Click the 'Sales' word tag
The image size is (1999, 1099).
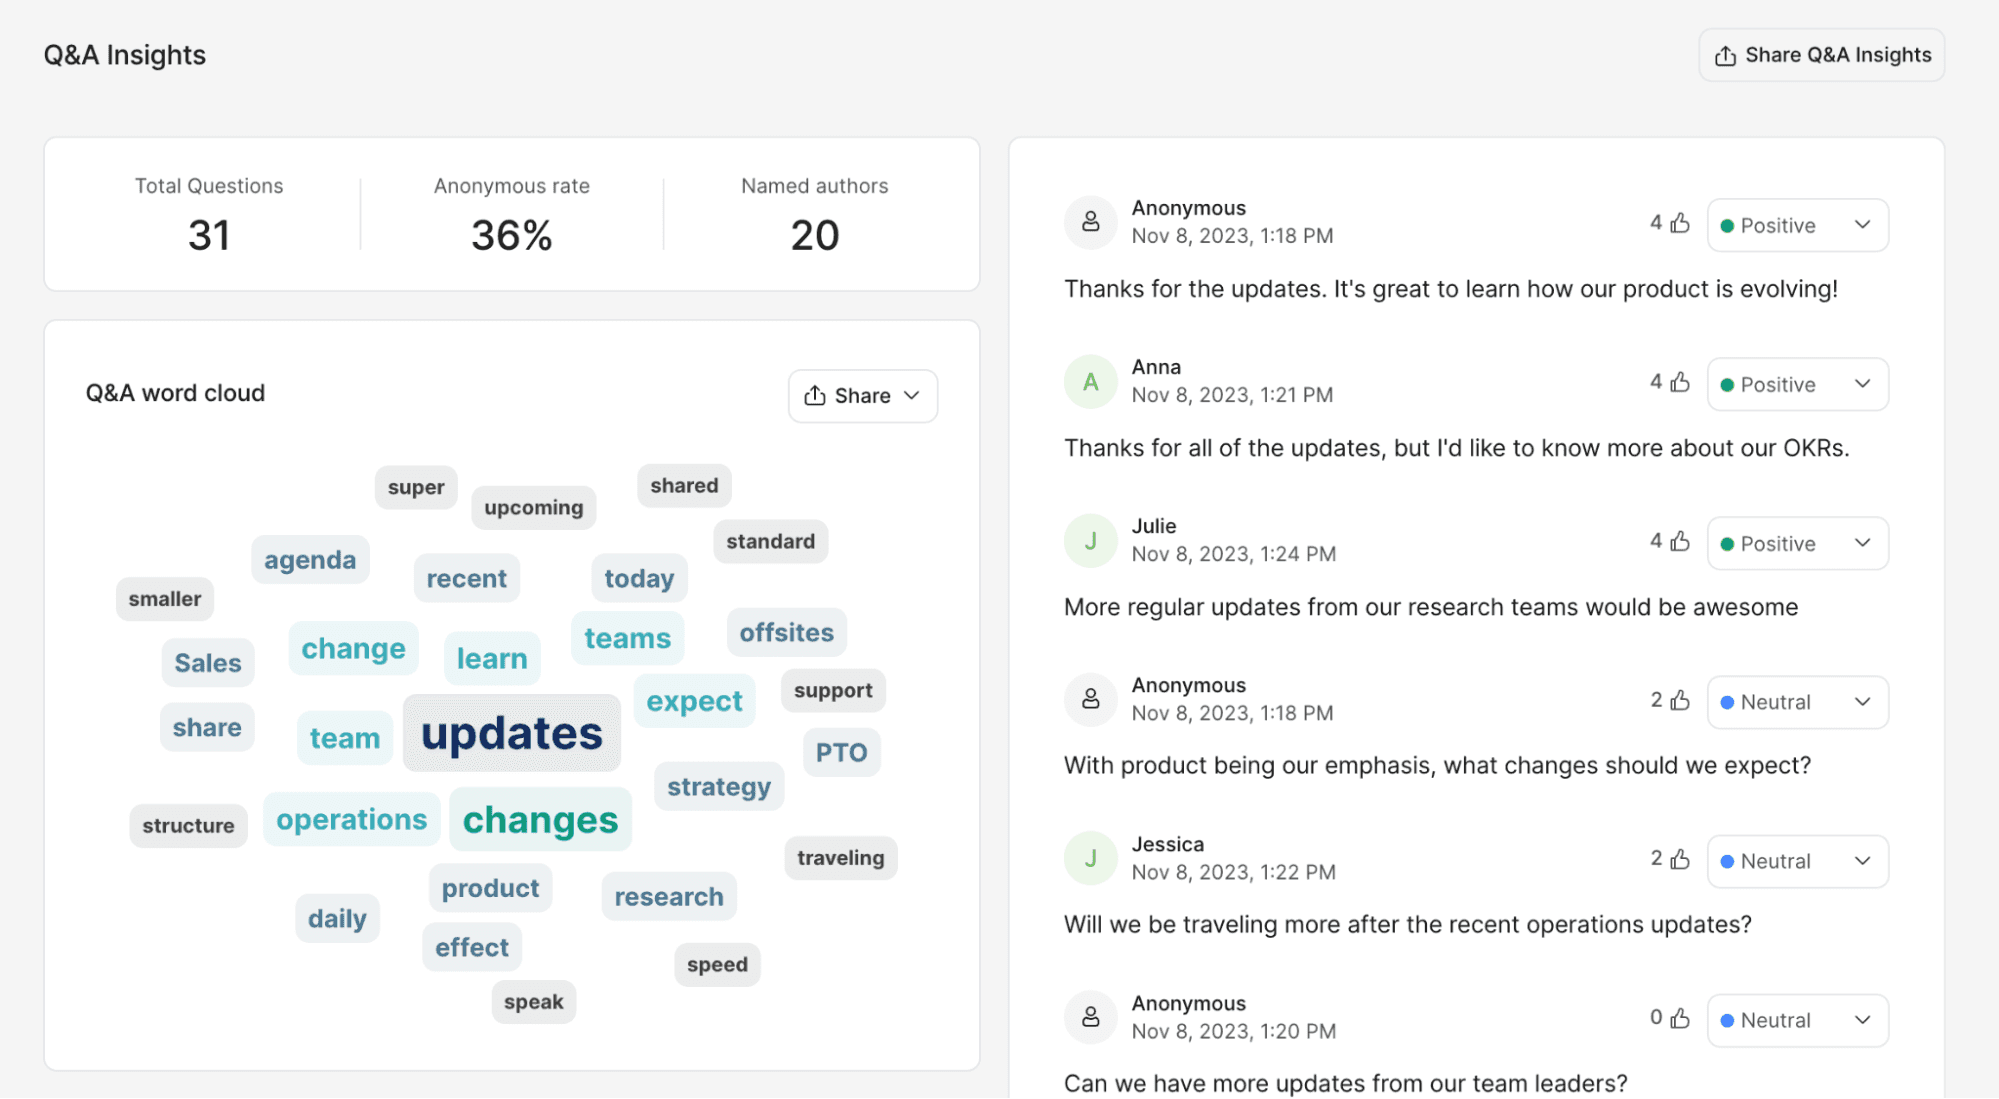pyautogui.click(x=208, y=662)
